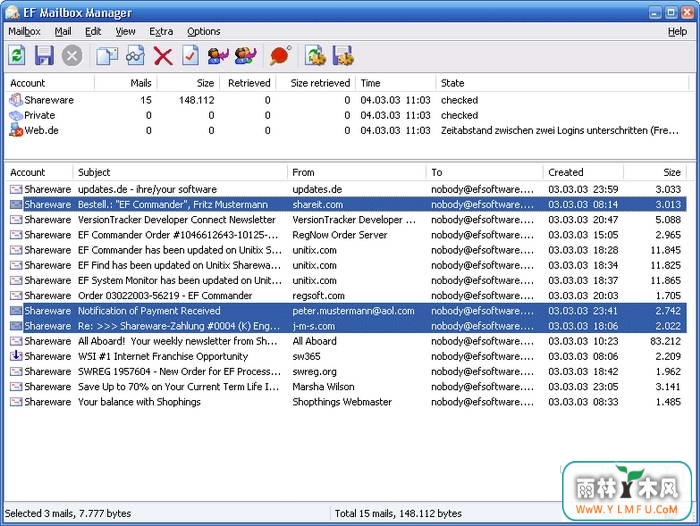Click the page with red checkmark icon

(x=191, y=56)
